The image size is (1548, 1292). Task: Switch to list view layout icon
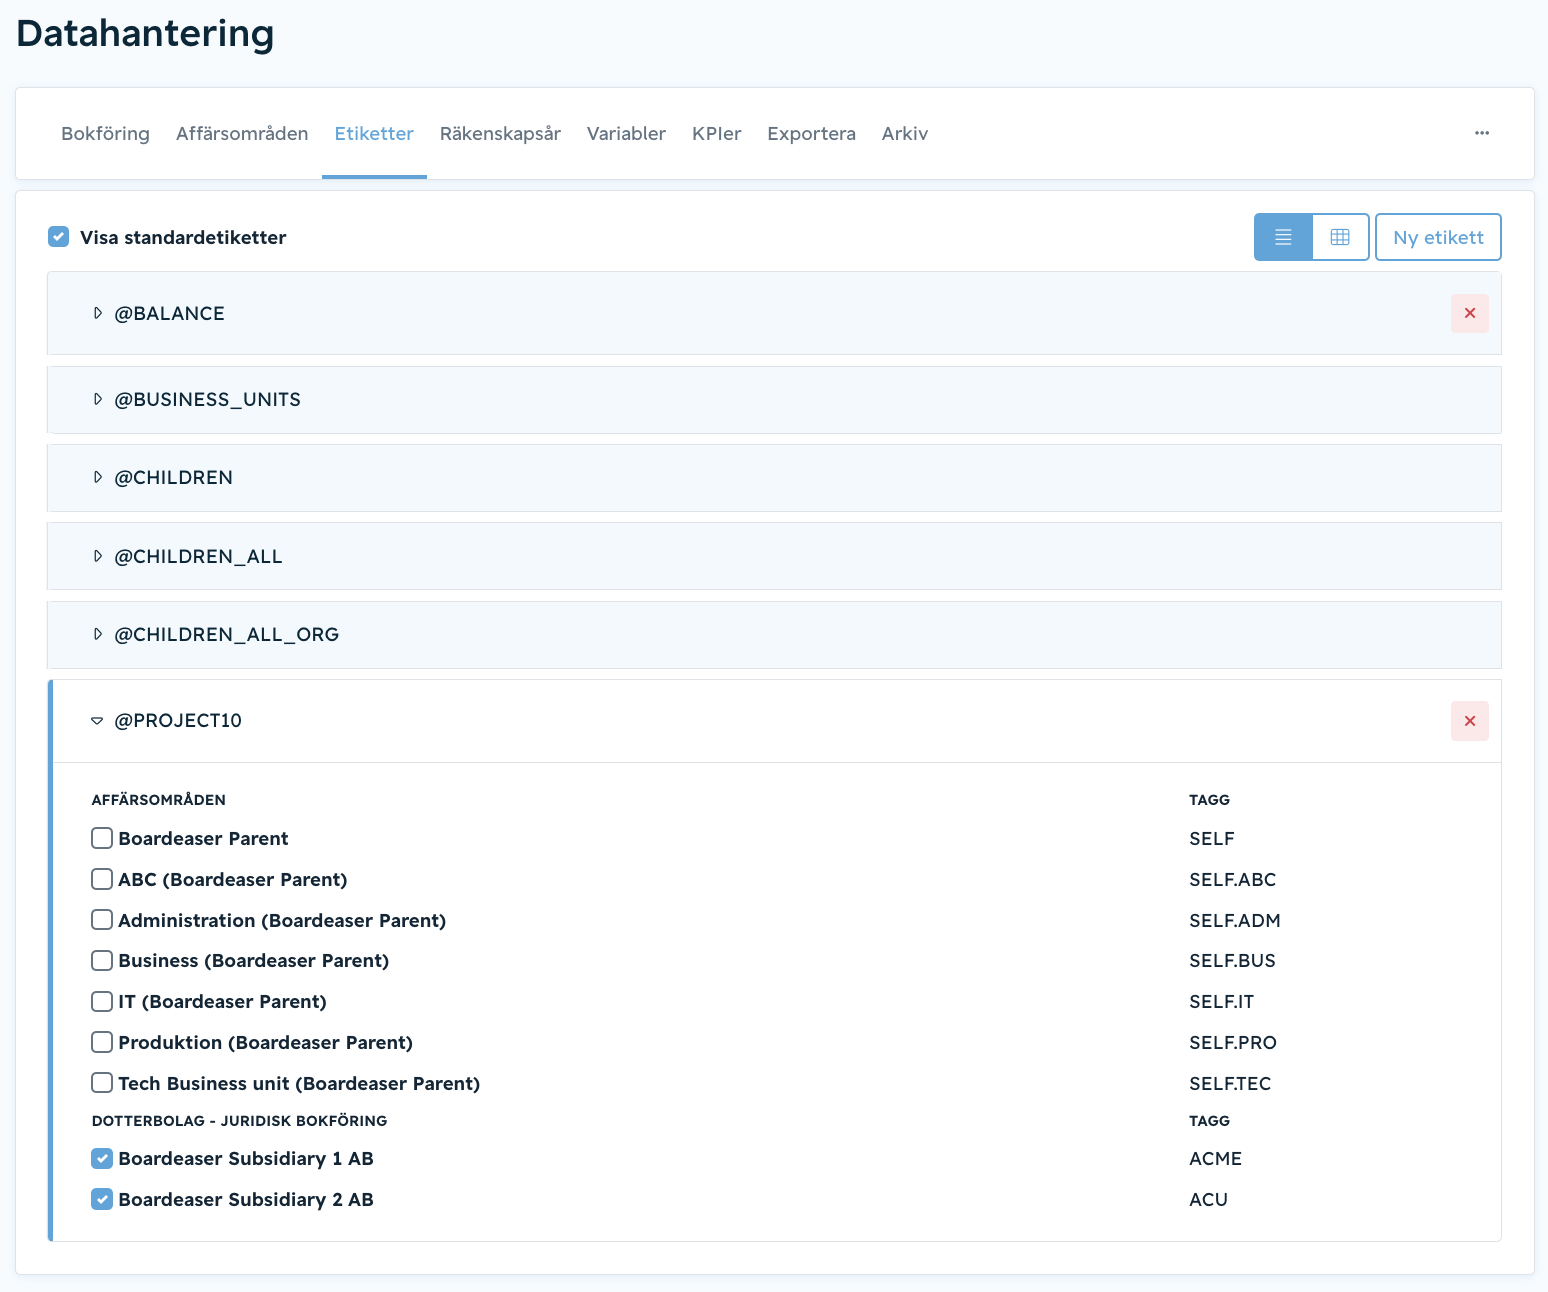[1283, 237]
